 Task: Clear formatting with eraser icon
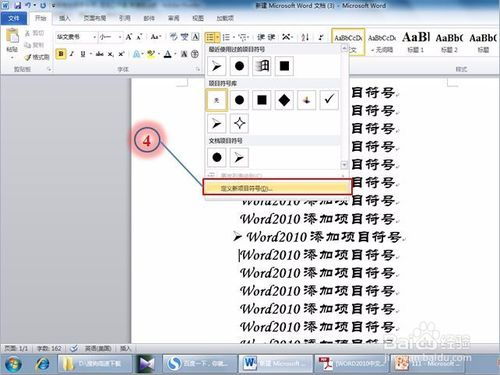[x=173, y=37]
